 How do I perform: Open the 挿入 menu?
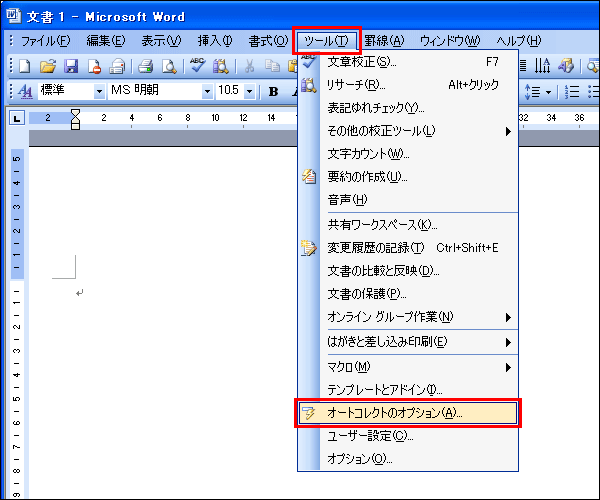[x=215, y=41]
